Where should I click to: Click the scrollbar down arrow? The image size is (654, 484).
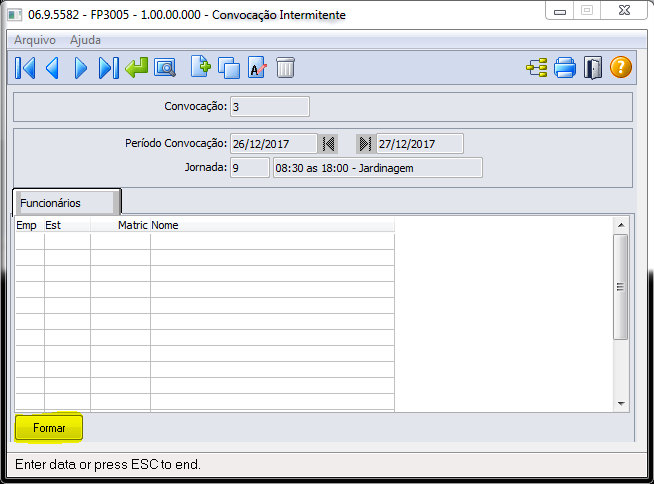coord(621,403)
